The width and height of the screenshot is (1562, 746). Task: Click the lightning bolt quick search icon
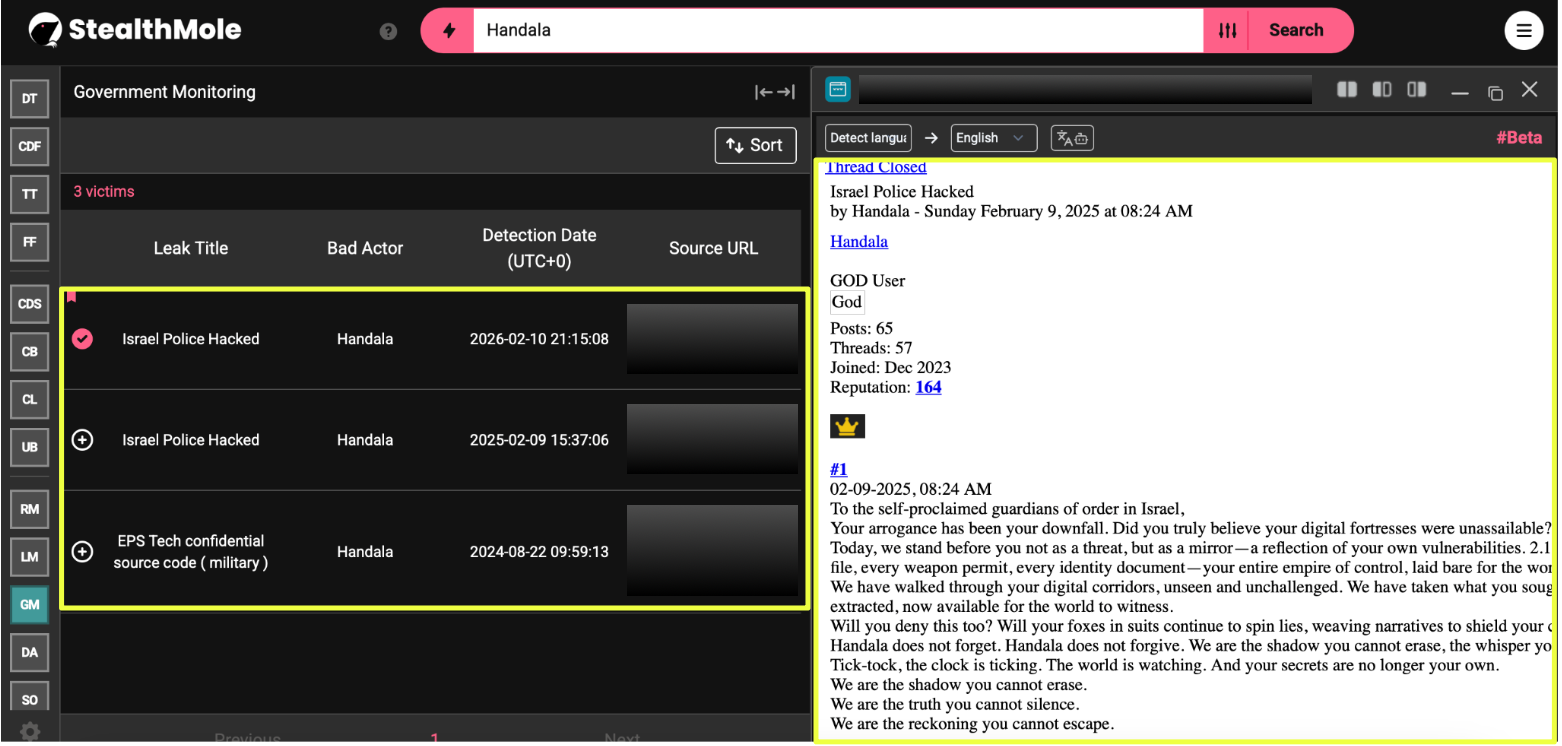449,30
